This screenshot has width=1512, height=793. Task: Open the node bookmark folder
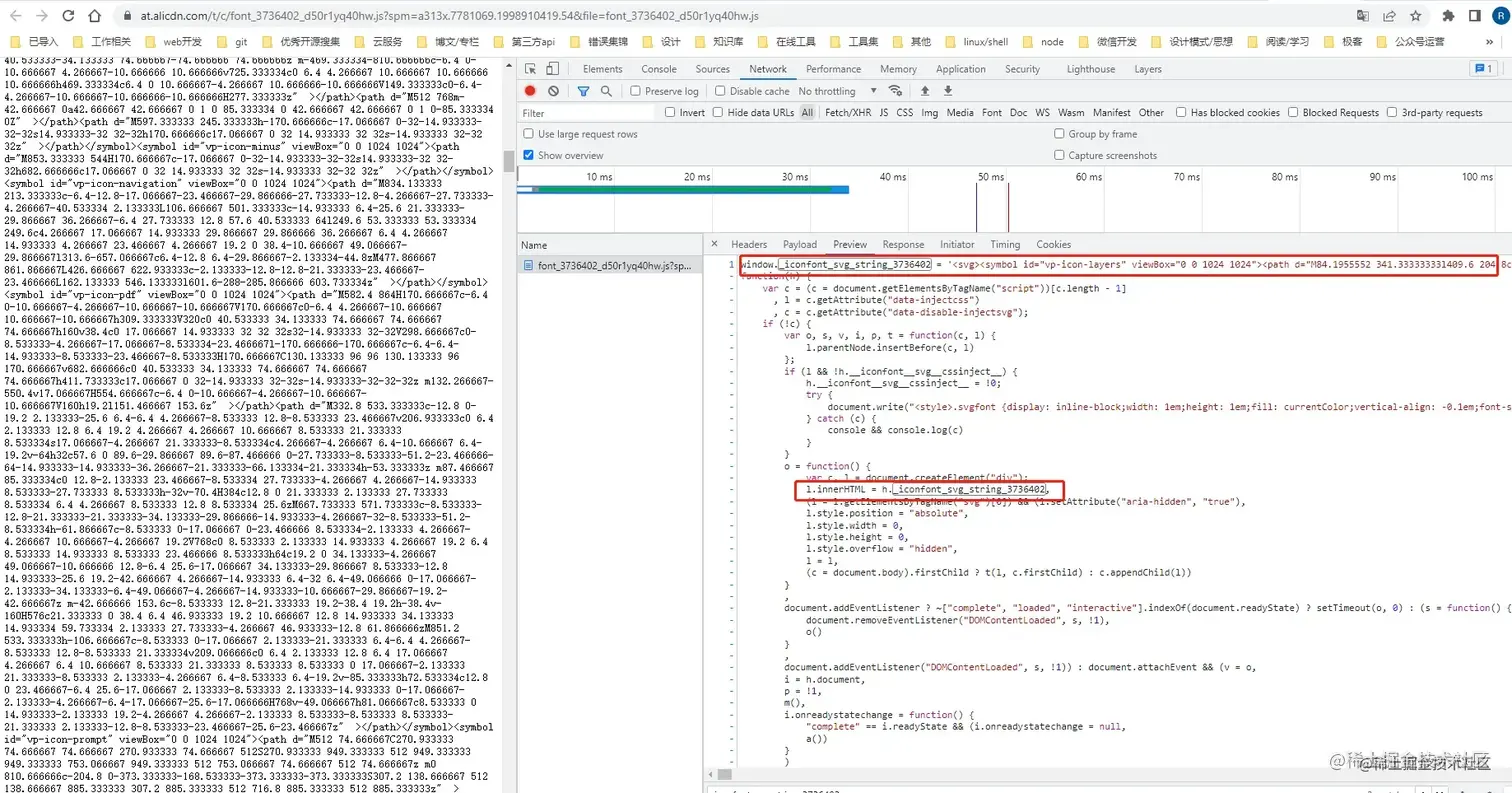tap(1042, 42)
